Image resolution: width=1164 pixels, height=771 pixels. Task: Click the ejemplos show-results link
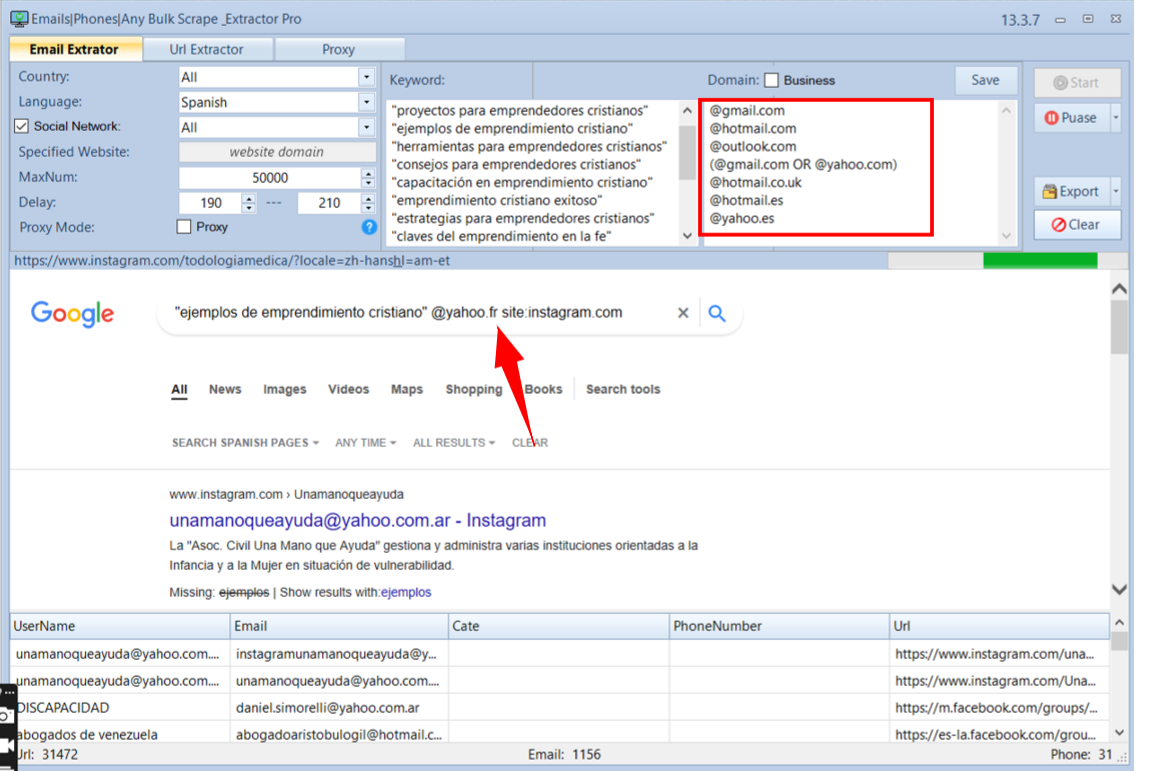406,592
